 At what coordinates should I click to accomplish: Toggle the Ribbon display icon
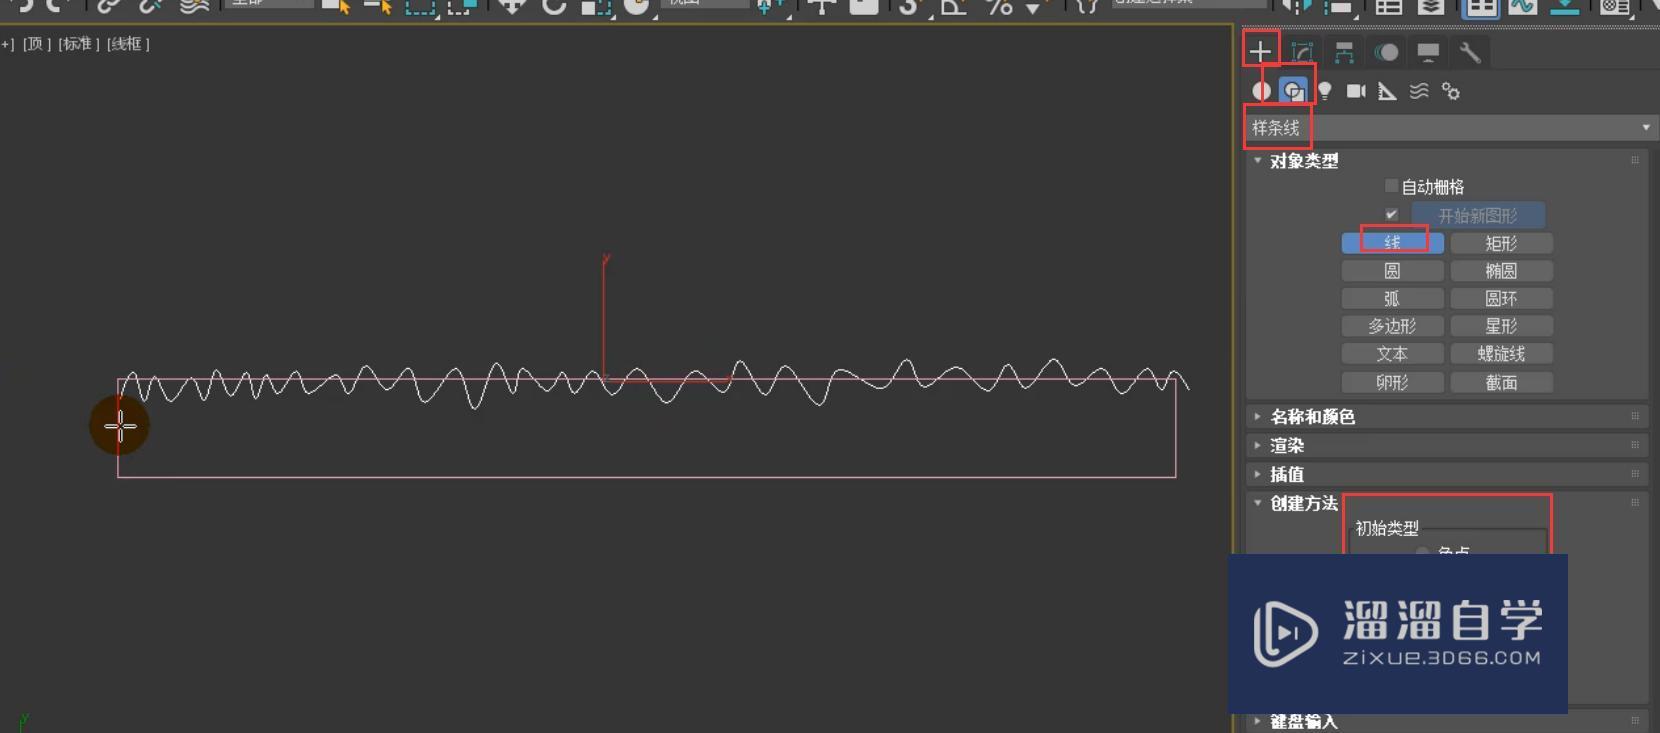click(1481, 7)
